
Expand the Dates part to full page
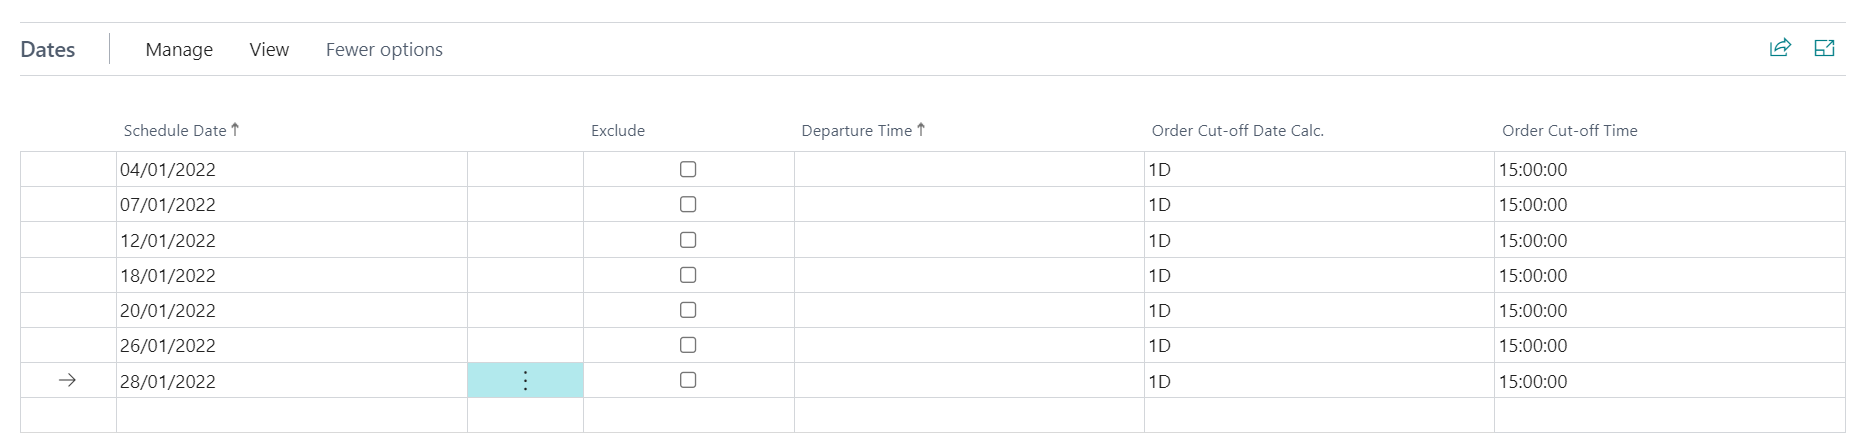click(1824, 48)
